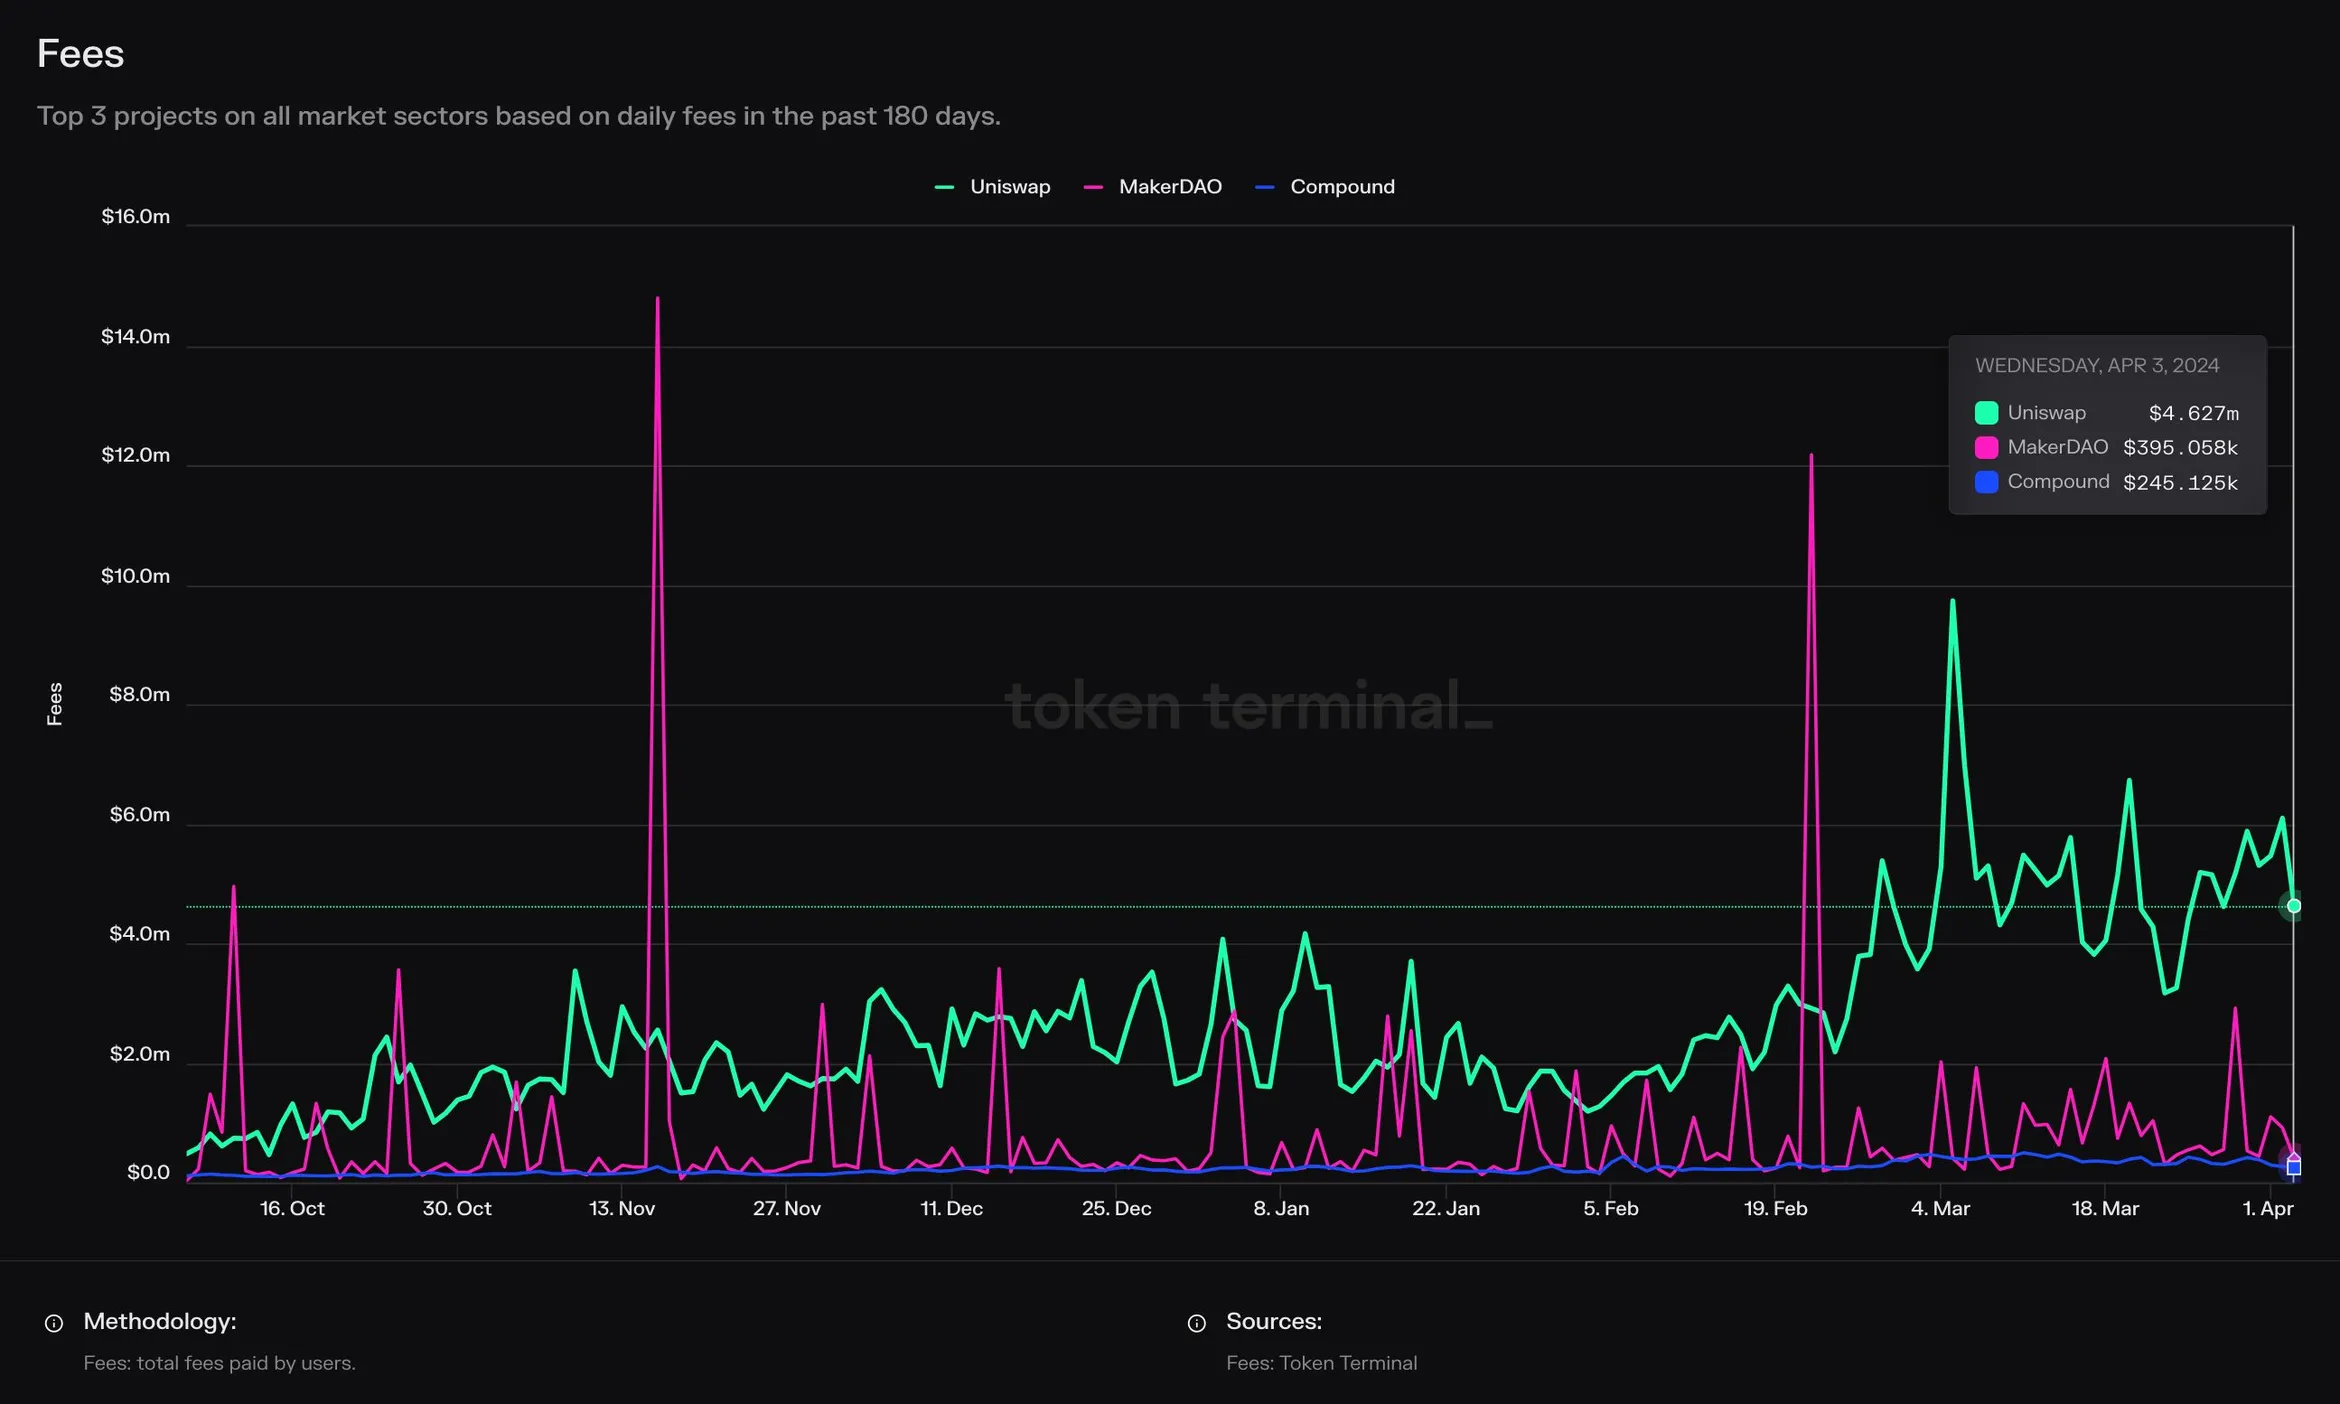Click the '22. Jan' x-axis label

coord(1446,1208)
